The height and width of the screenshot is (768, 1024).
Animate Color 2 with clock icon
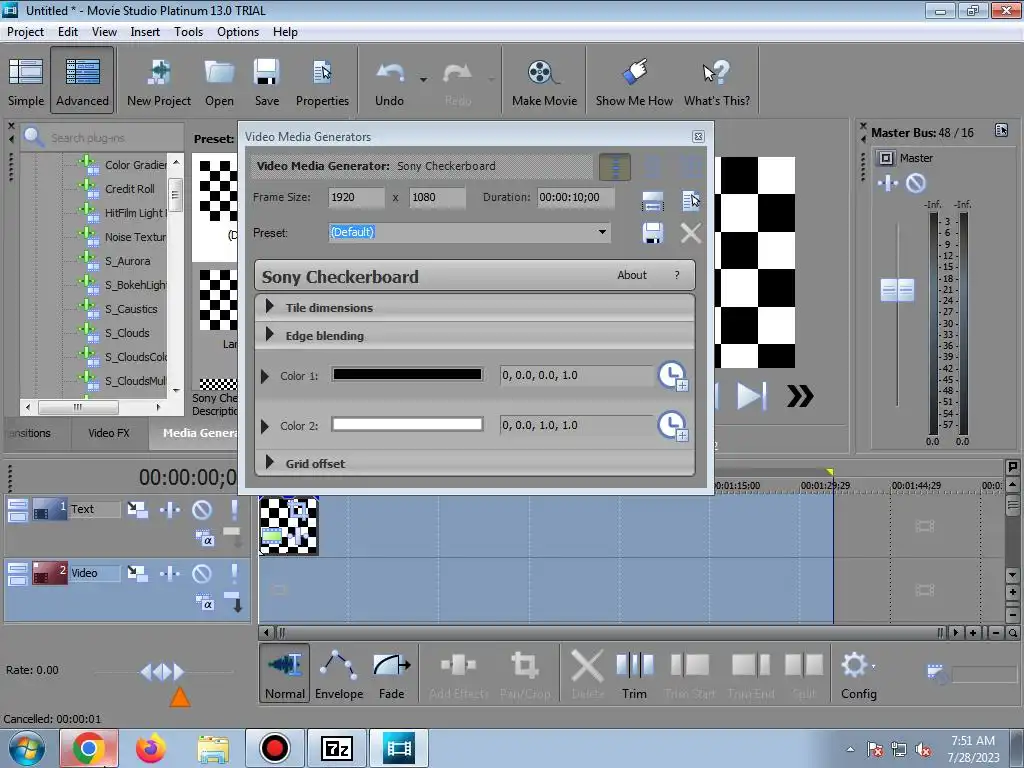click(673, 426)
